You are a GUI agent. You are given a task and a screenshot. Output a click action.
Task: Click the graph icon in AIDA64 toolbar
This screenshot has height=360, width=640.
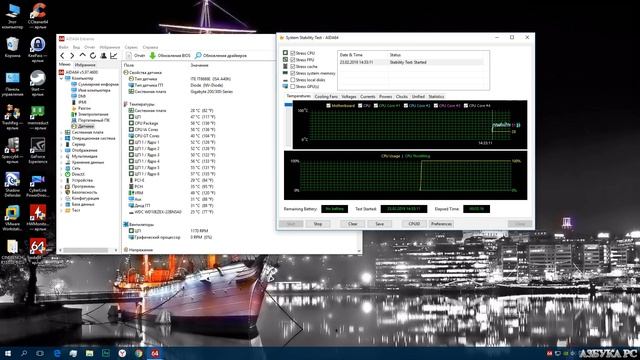(x=113, y=56)
